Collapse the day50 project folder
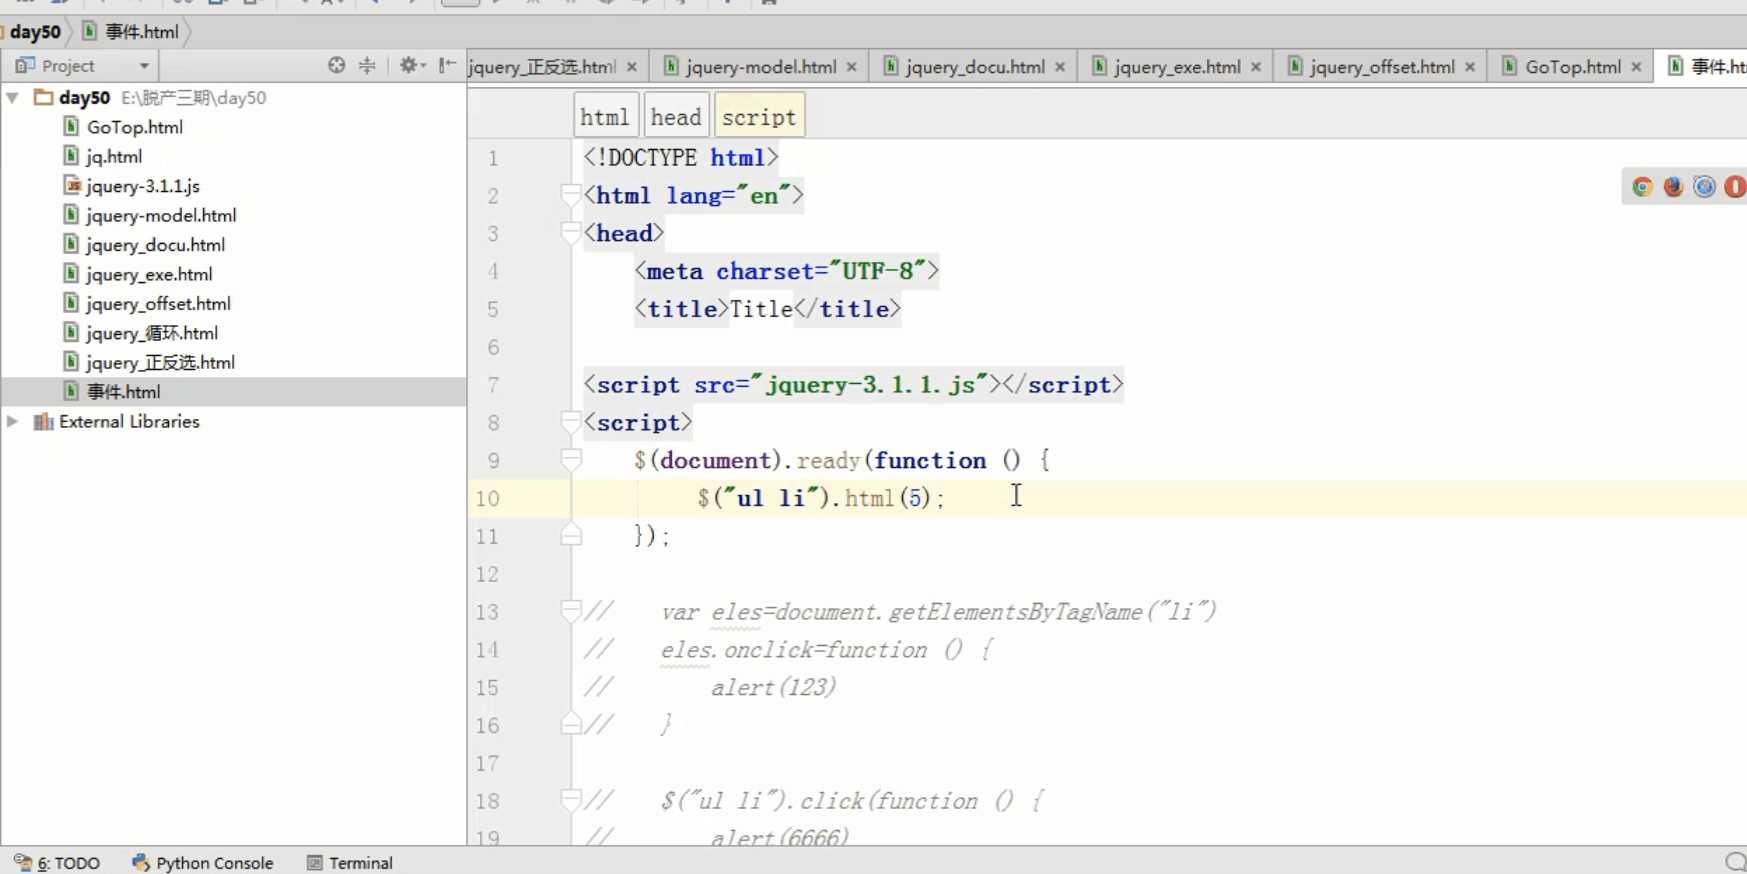Viewport: 1747px width, 874px height. (x=12, y=97)
